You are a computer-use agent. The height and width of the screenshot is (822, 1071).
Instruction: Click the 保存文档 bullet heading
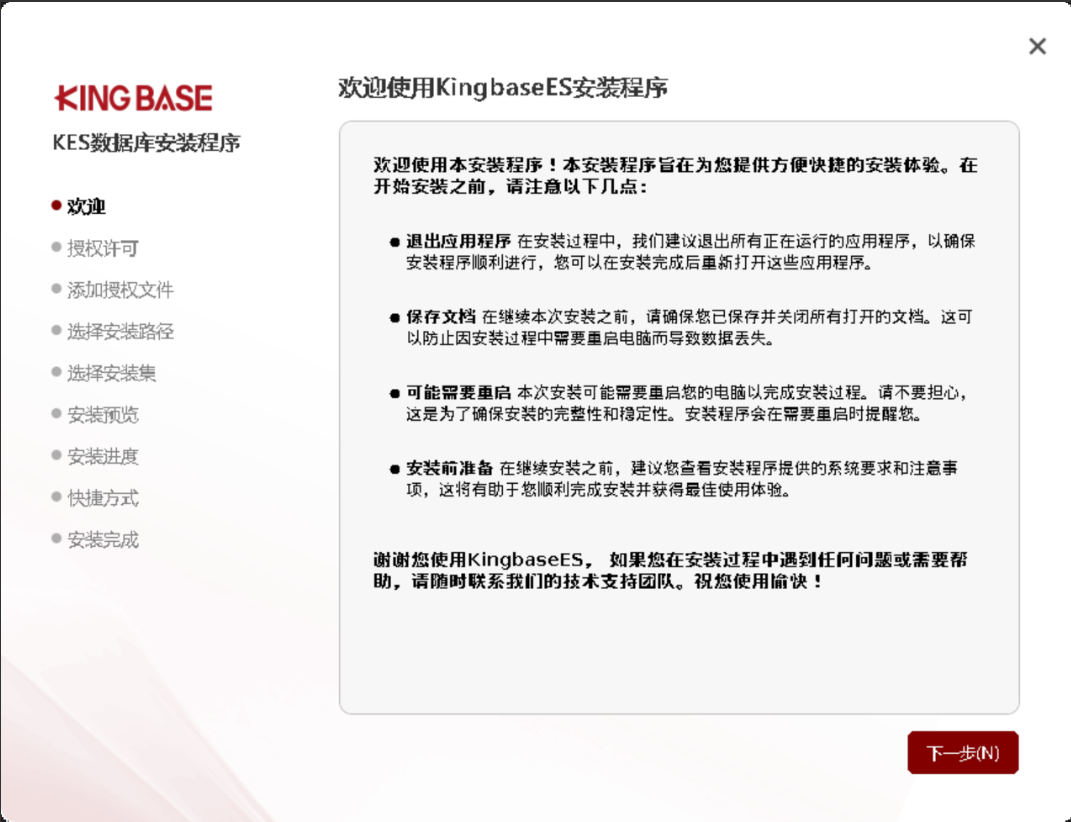coord(441,317)
